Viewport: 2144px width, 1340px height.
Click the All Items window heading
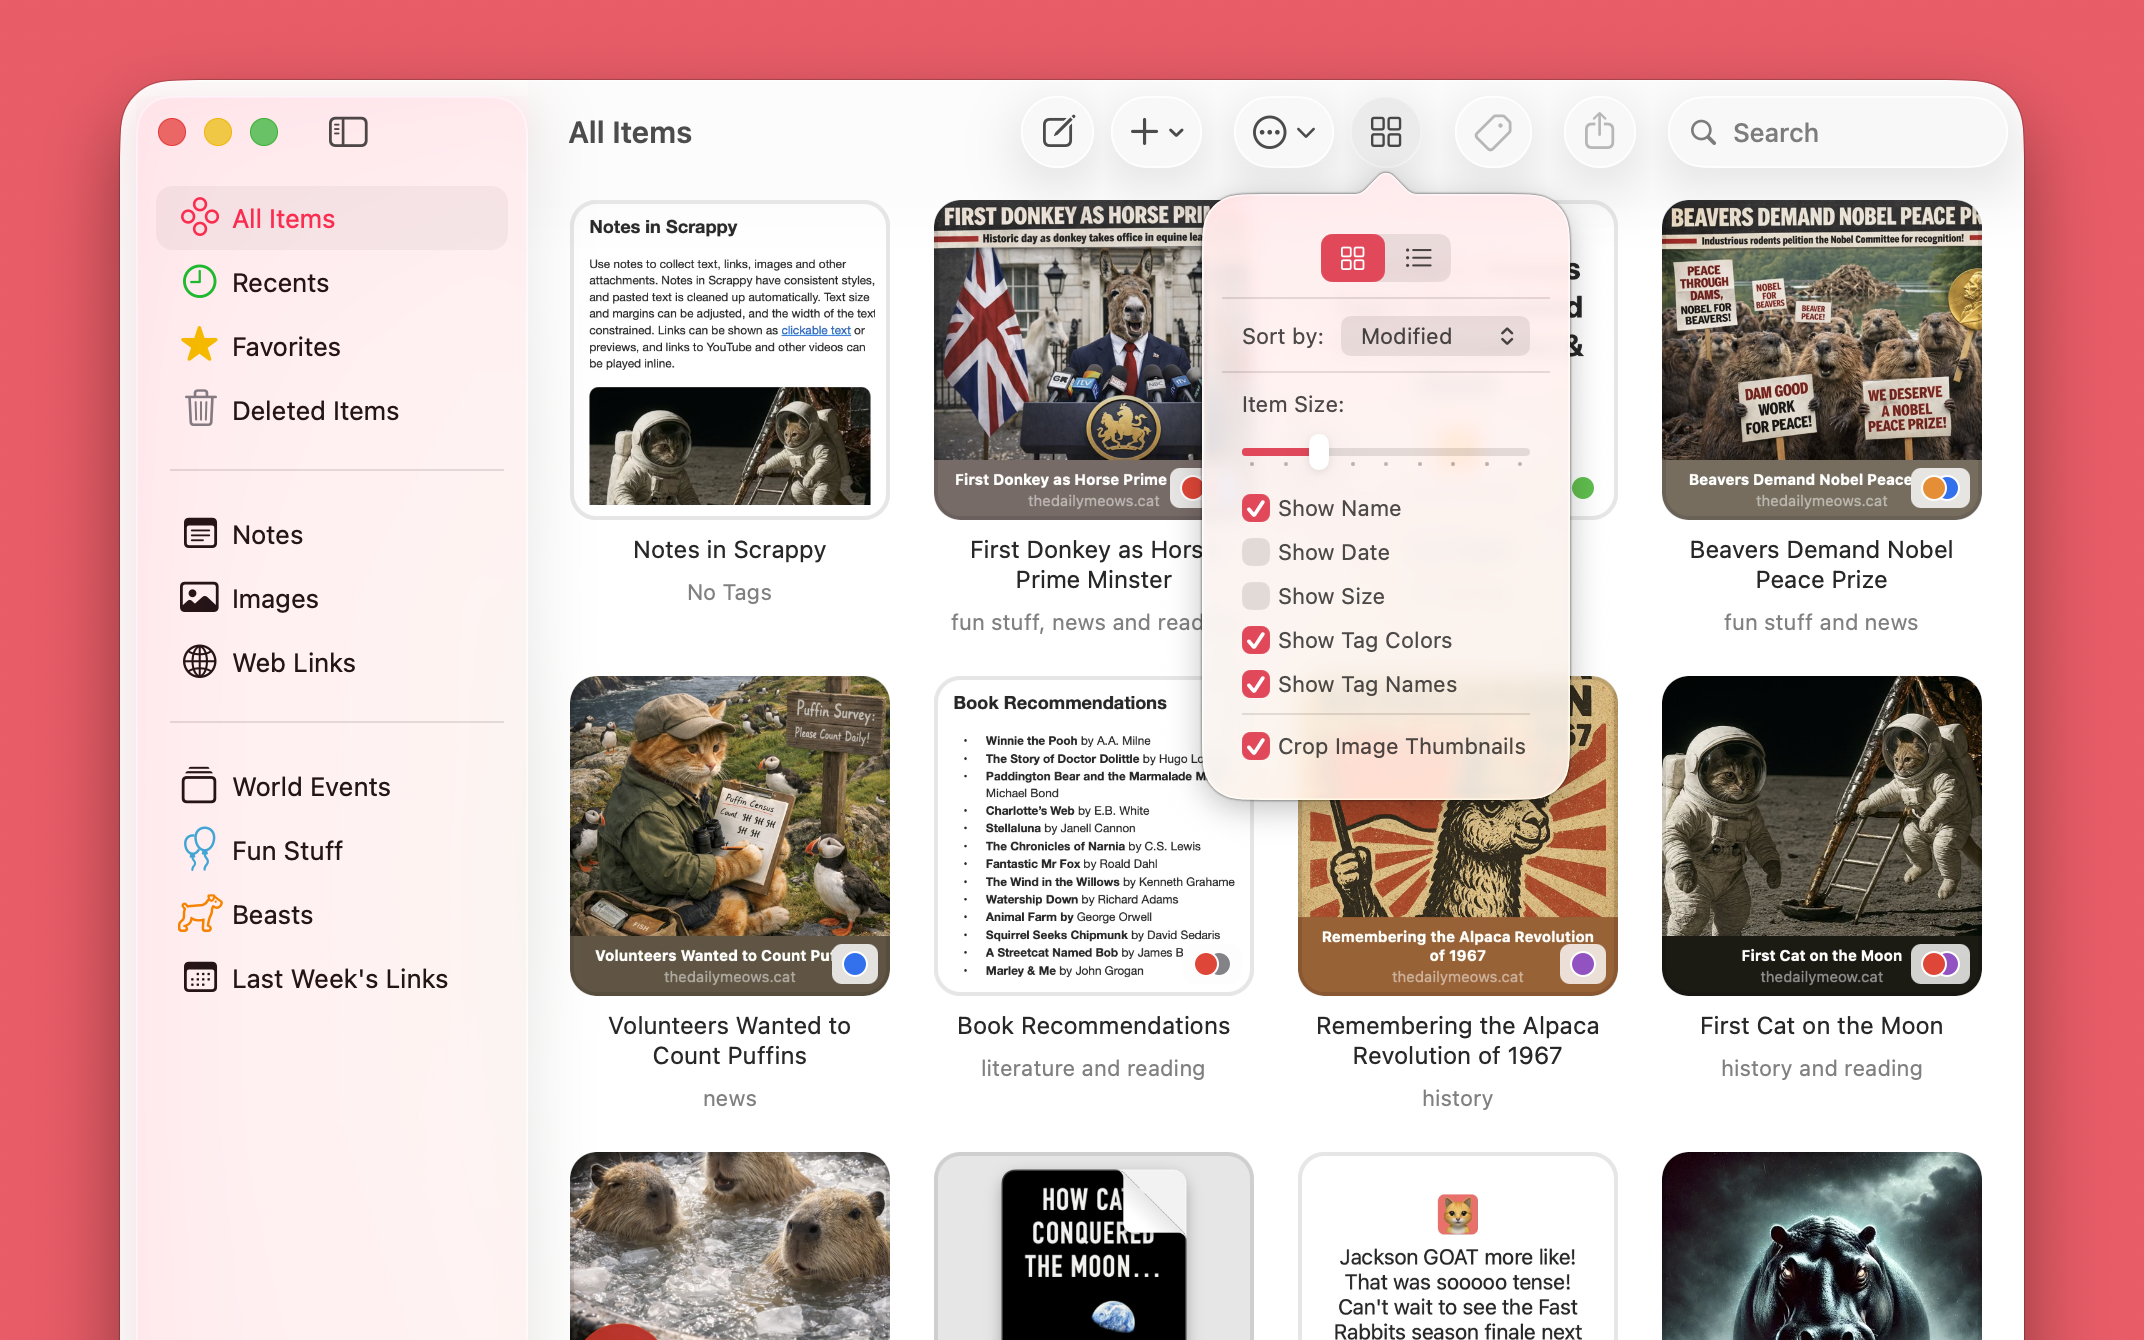[630, 132]
